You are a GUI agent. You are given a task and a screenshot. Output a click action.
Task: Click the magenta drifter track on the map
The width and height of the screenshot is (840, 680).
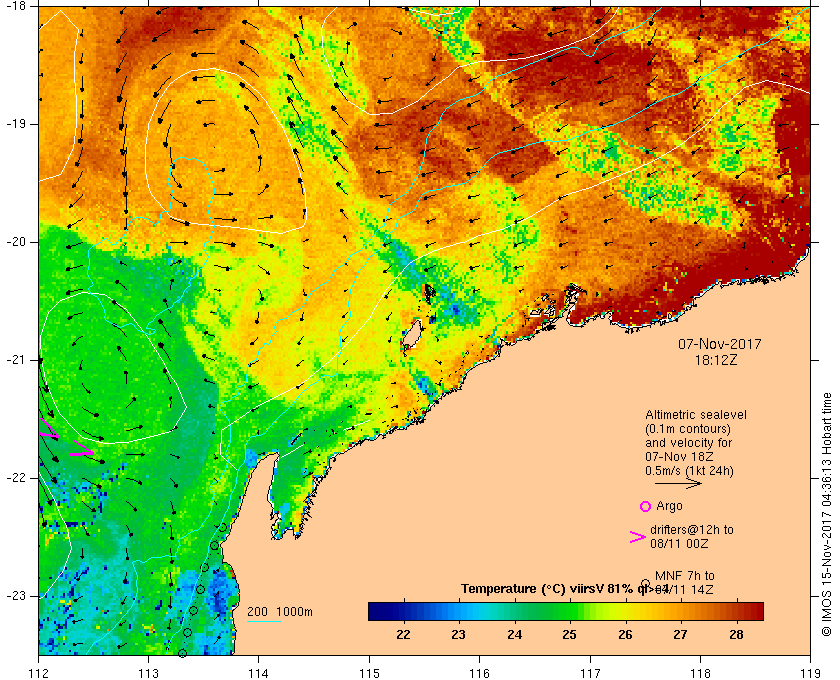pyautogui.click(x=67, y=438)
